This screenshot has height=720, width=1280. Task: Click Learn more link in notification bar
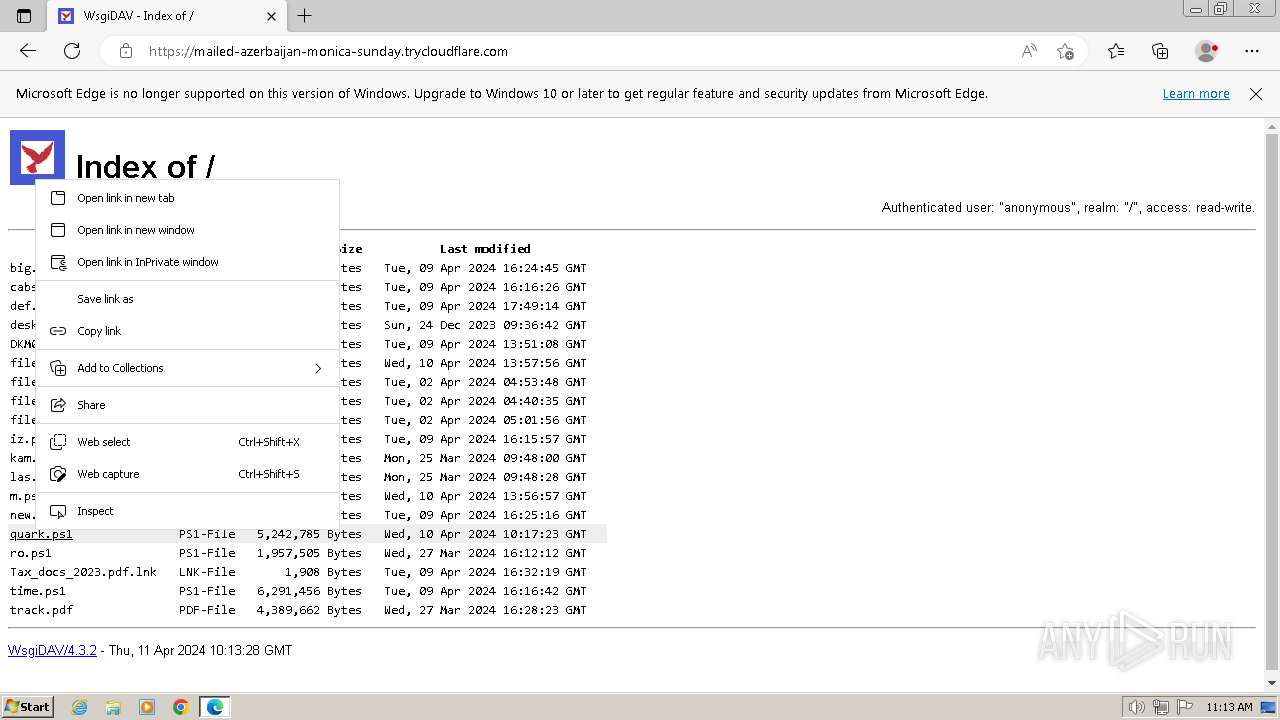(1196, 94)
